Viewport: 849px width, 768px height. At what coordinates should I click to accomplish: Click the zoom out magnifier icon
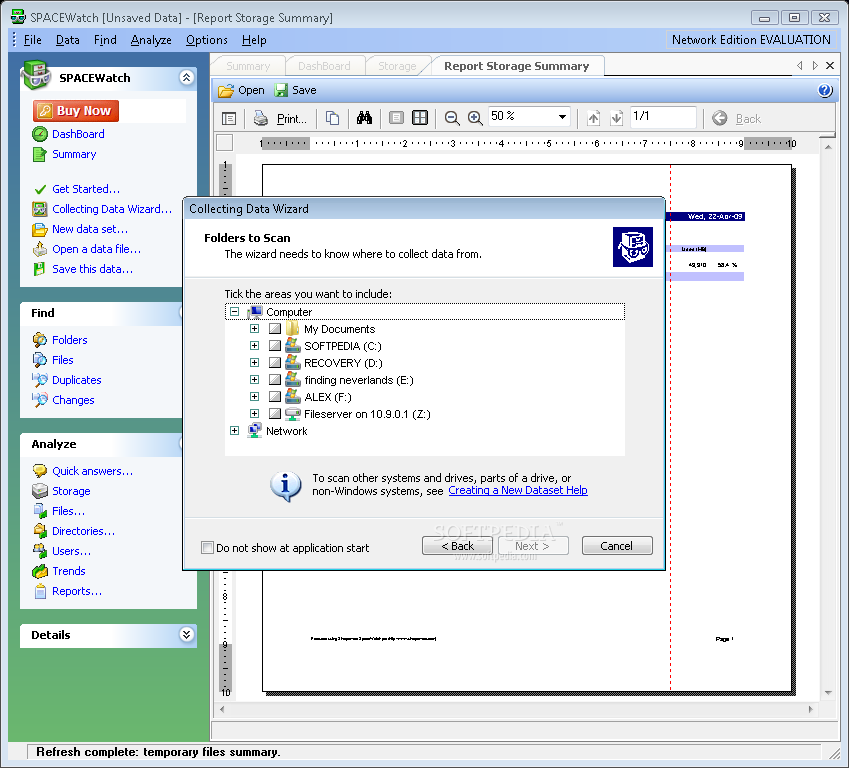(452, 118)
